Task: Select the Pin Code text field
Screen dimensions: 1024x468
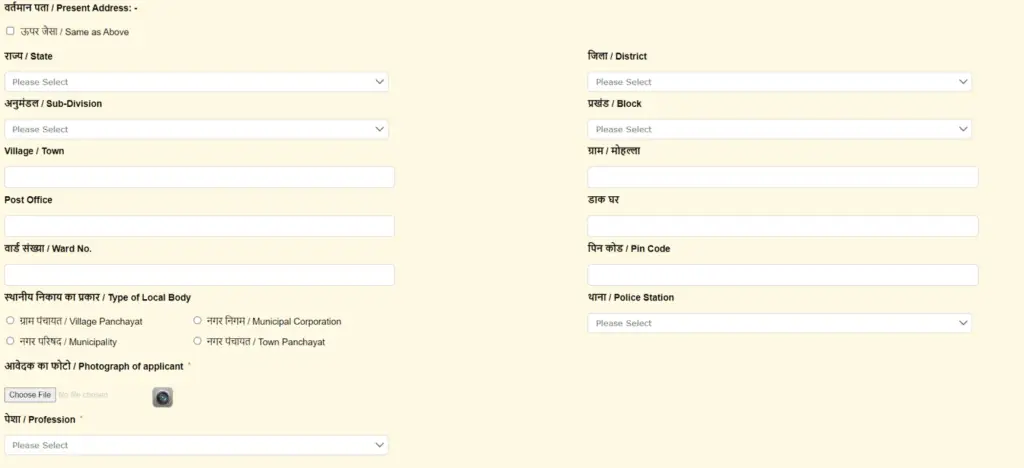Action: pos(782,275)
